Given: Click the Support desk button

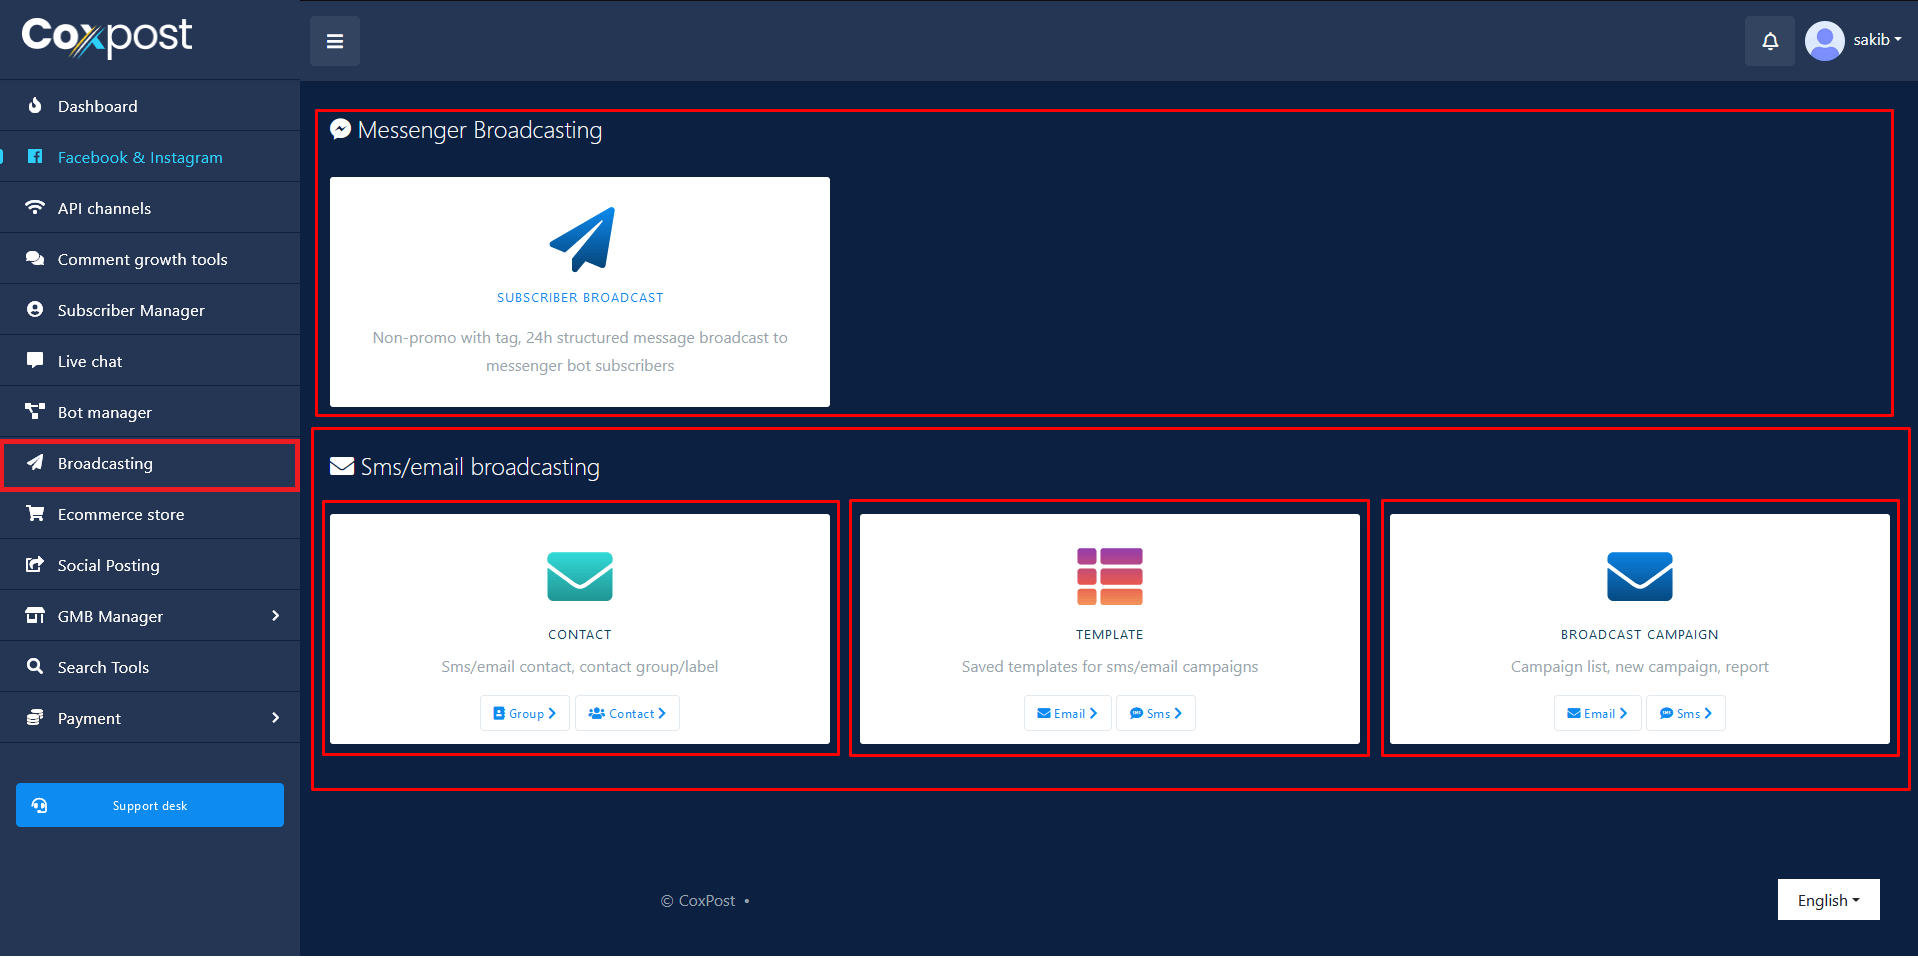Looking at the screenshot, I should click(x=150, y=805).
